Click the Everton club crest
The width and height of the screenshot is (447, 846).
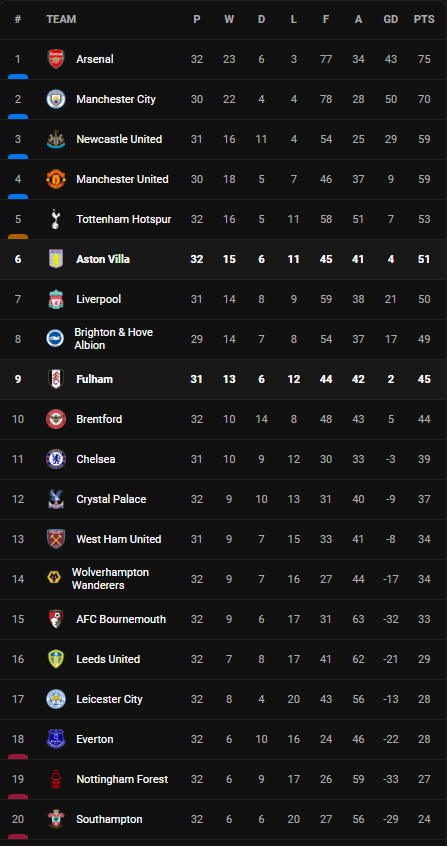click(56, 739)
